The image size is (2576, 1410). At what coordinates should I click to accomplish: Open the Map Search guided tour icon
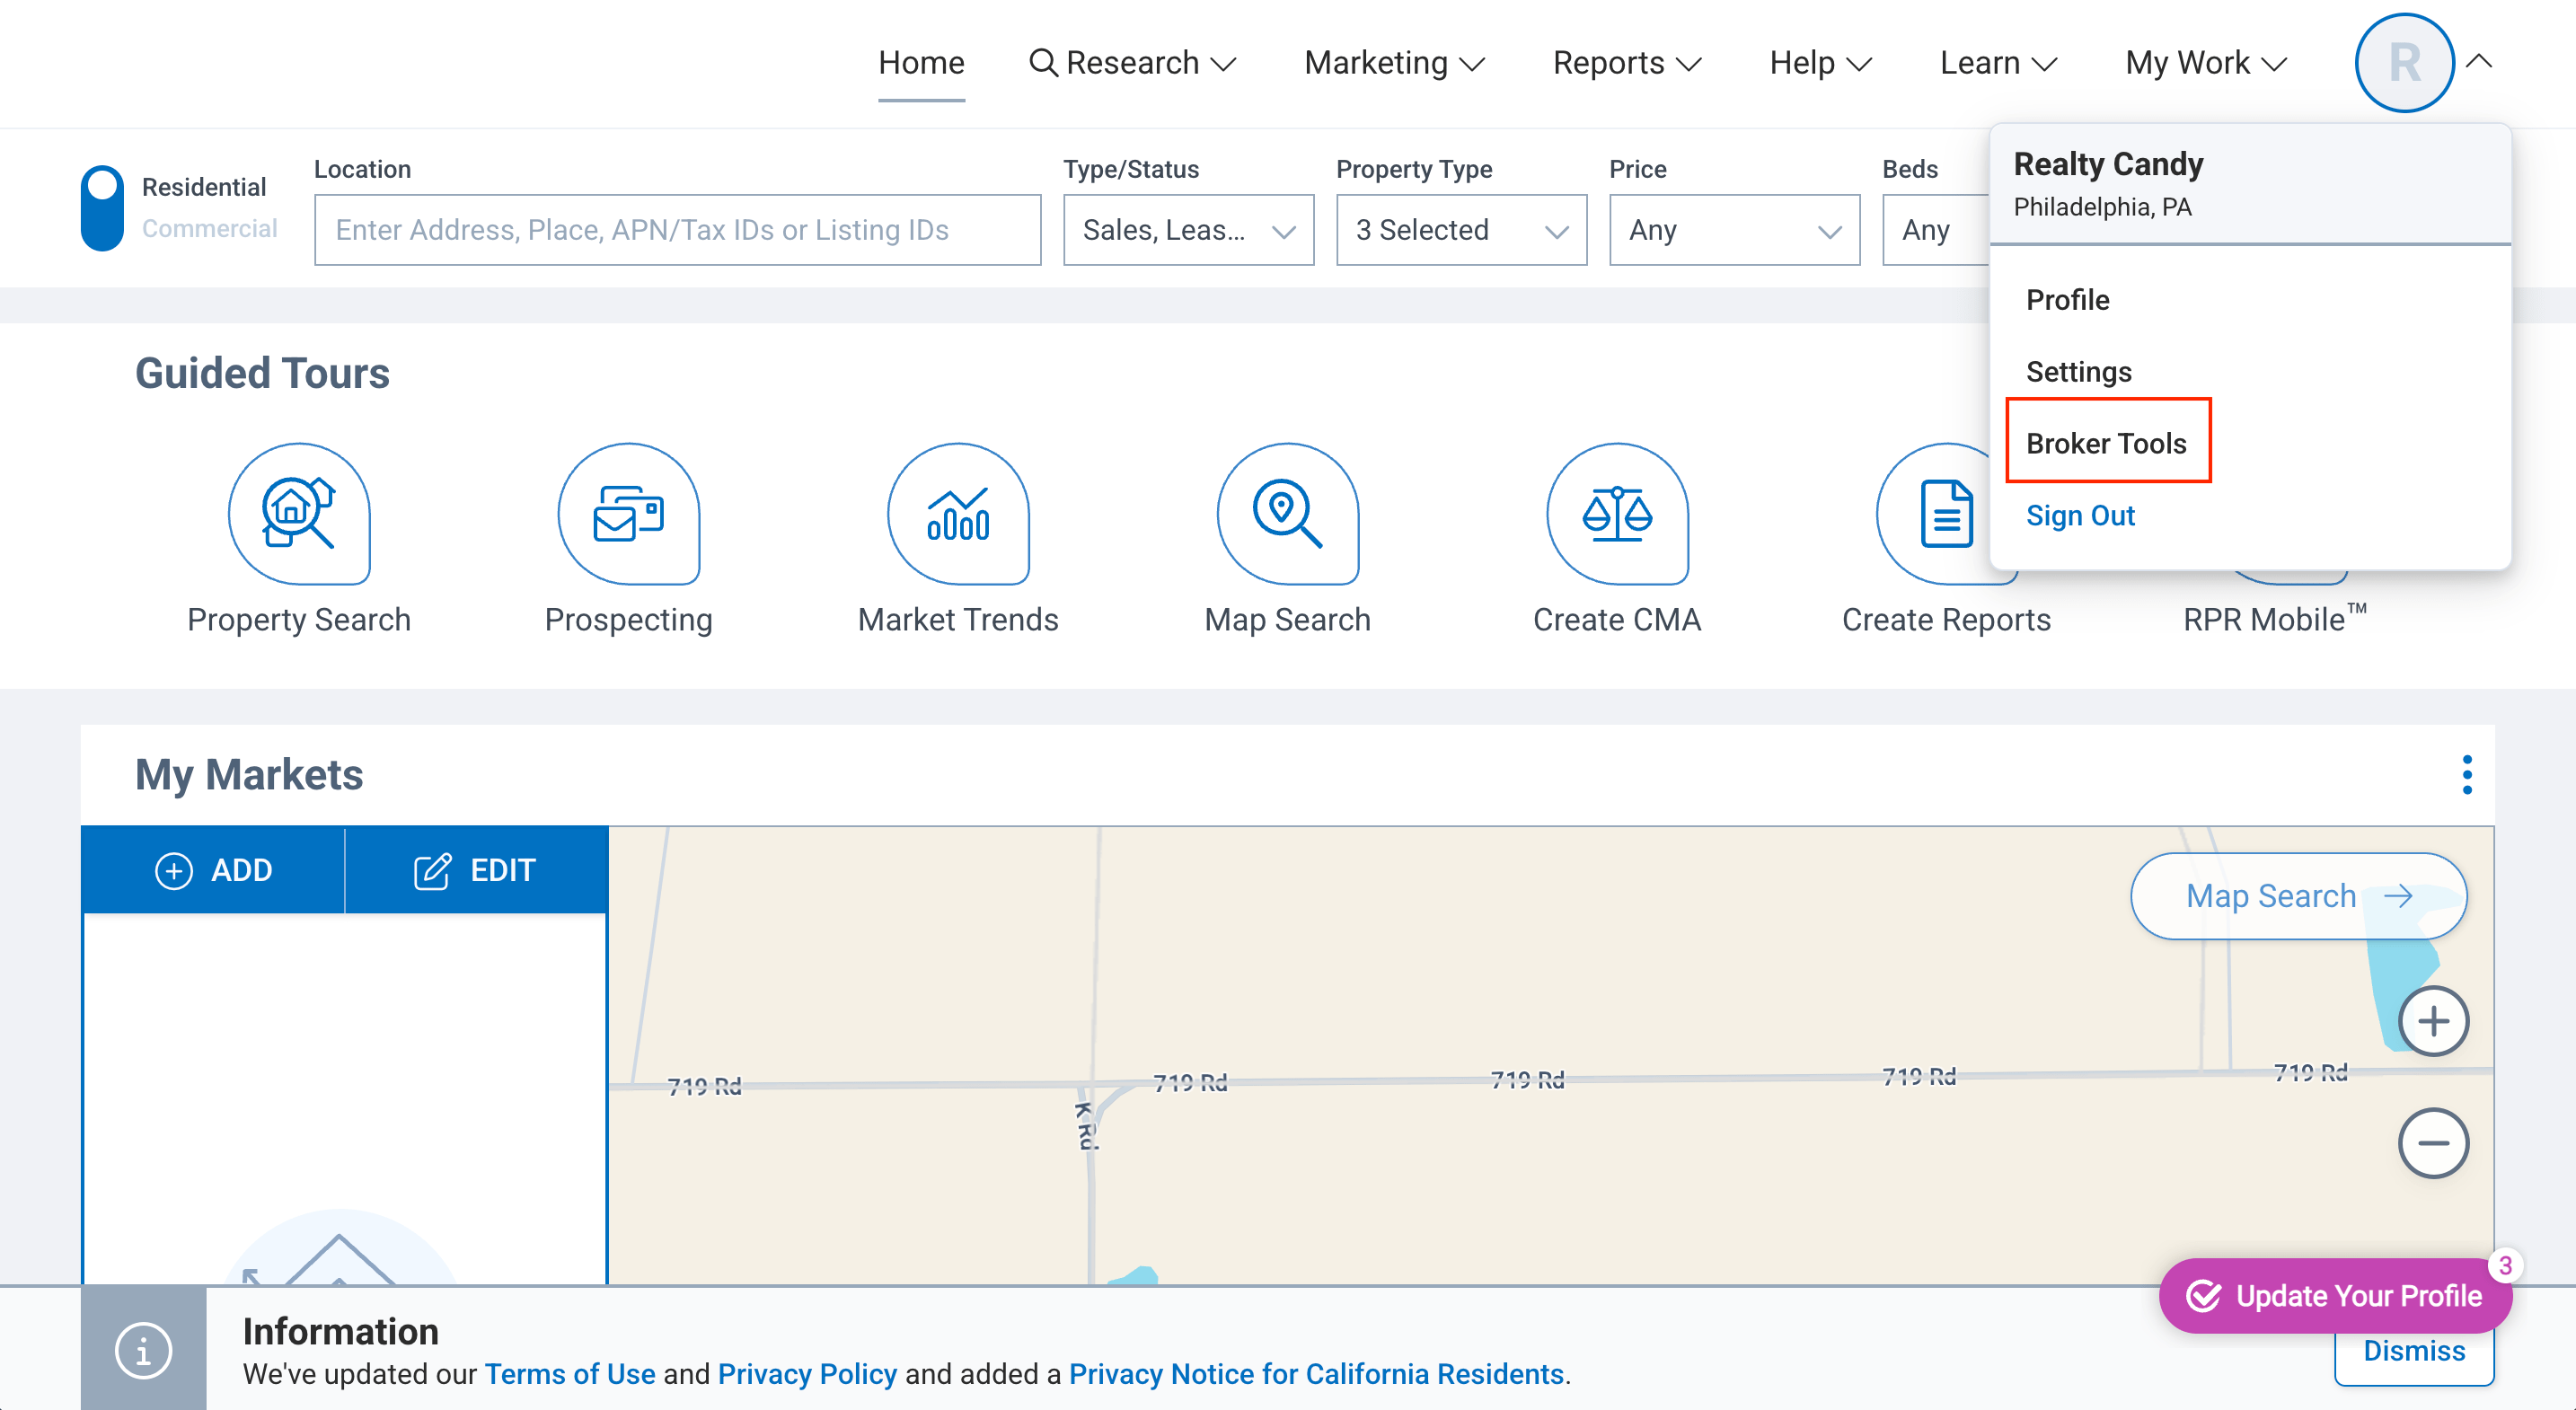[1287, 514]
